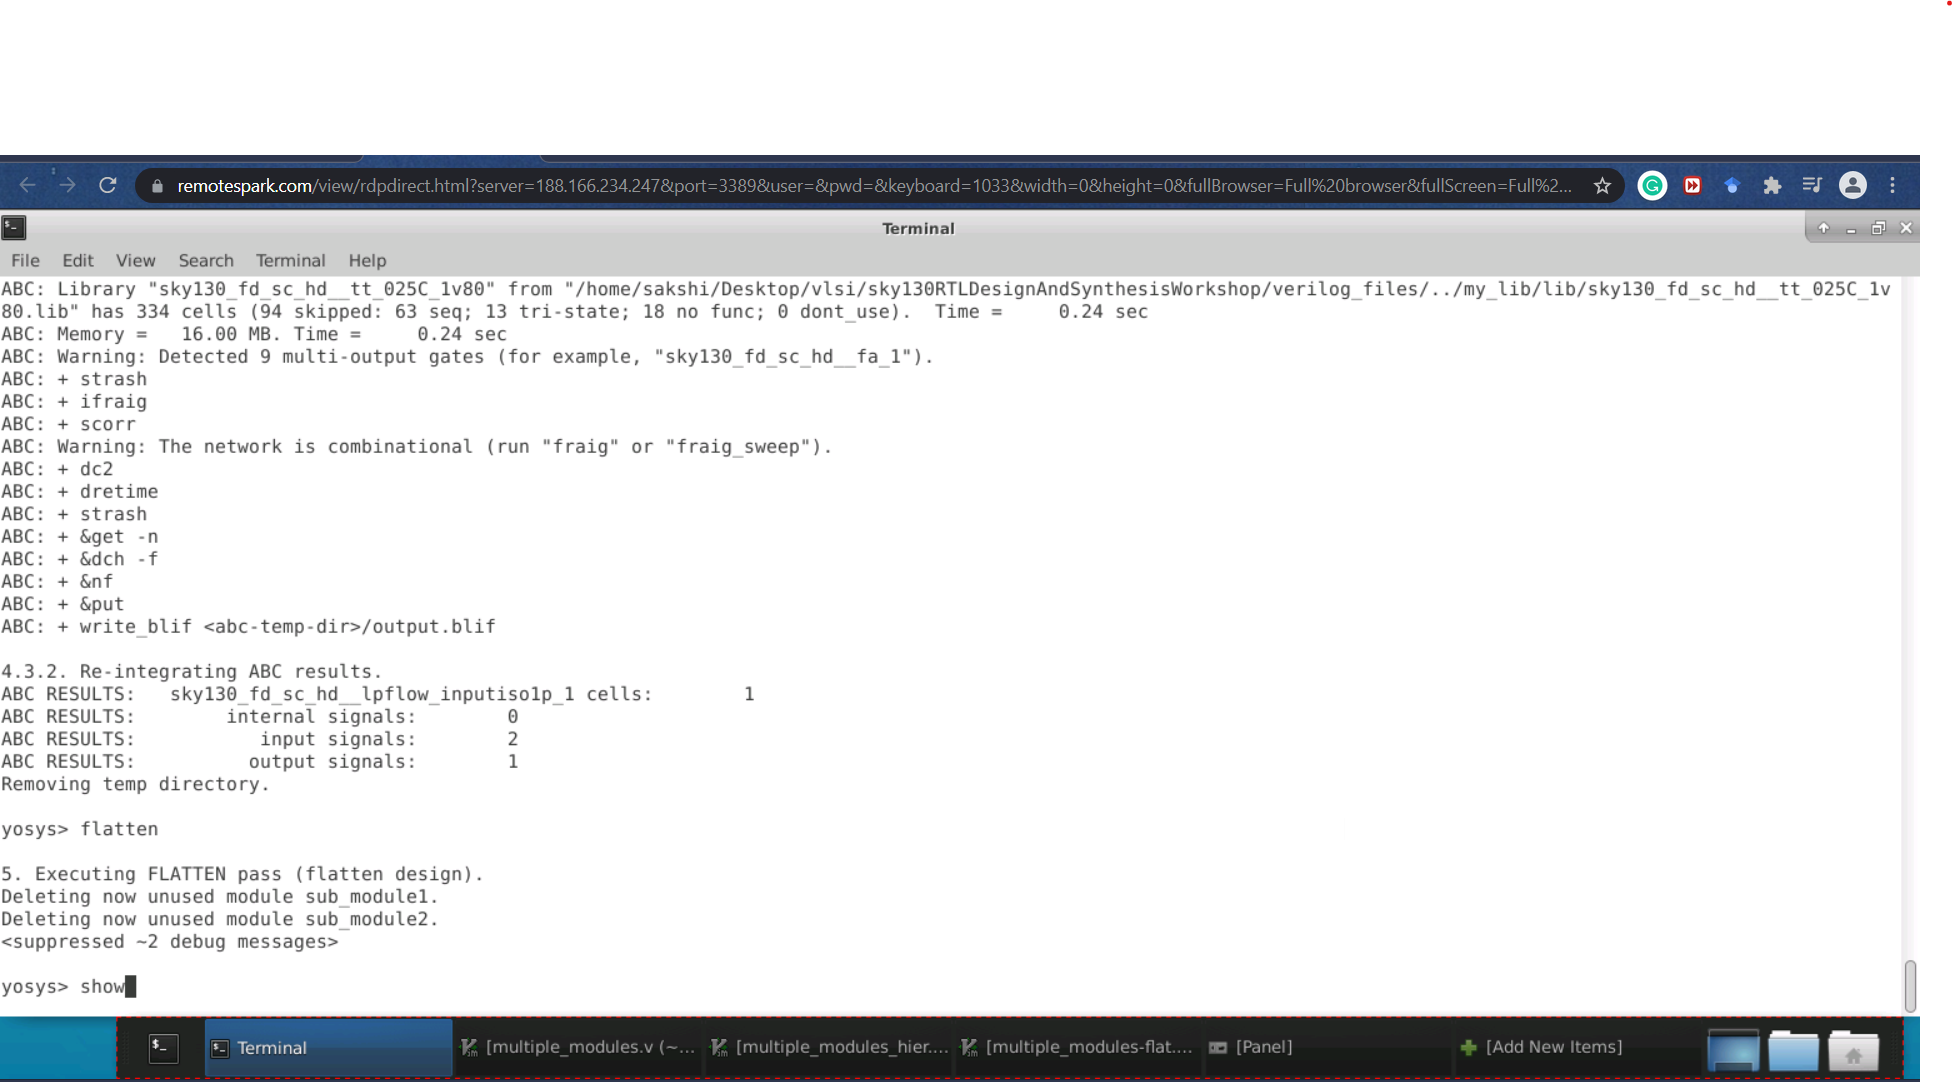
Task: Open the browser Extensions puzzle icon
Action: (1772, 185)
